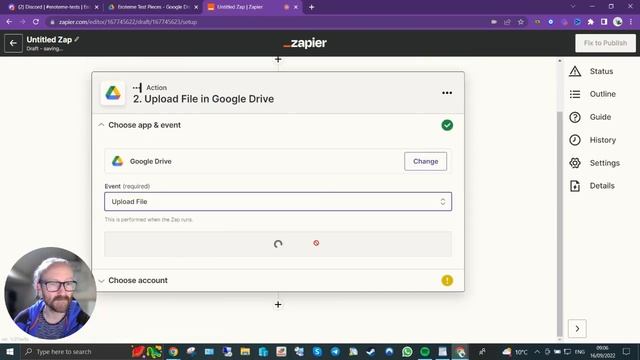This screenshot has height=360, width=640.
Task: Click the presenter webcam thumbnail
Action: pyautogui.click(x=50, y=293)
